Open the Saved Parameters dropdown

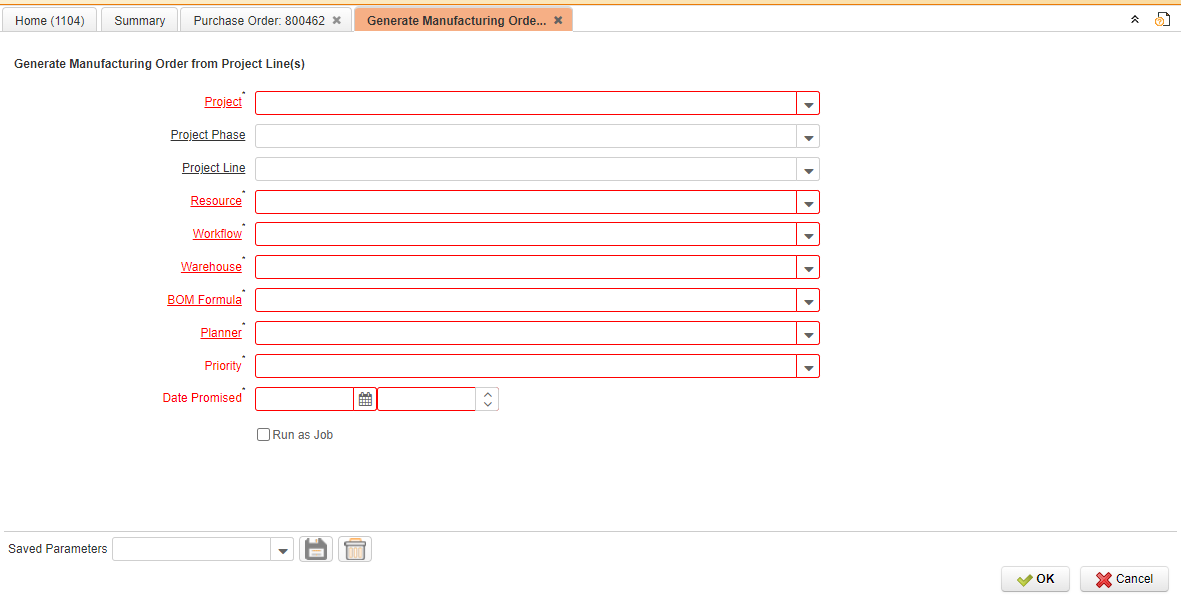282,549
